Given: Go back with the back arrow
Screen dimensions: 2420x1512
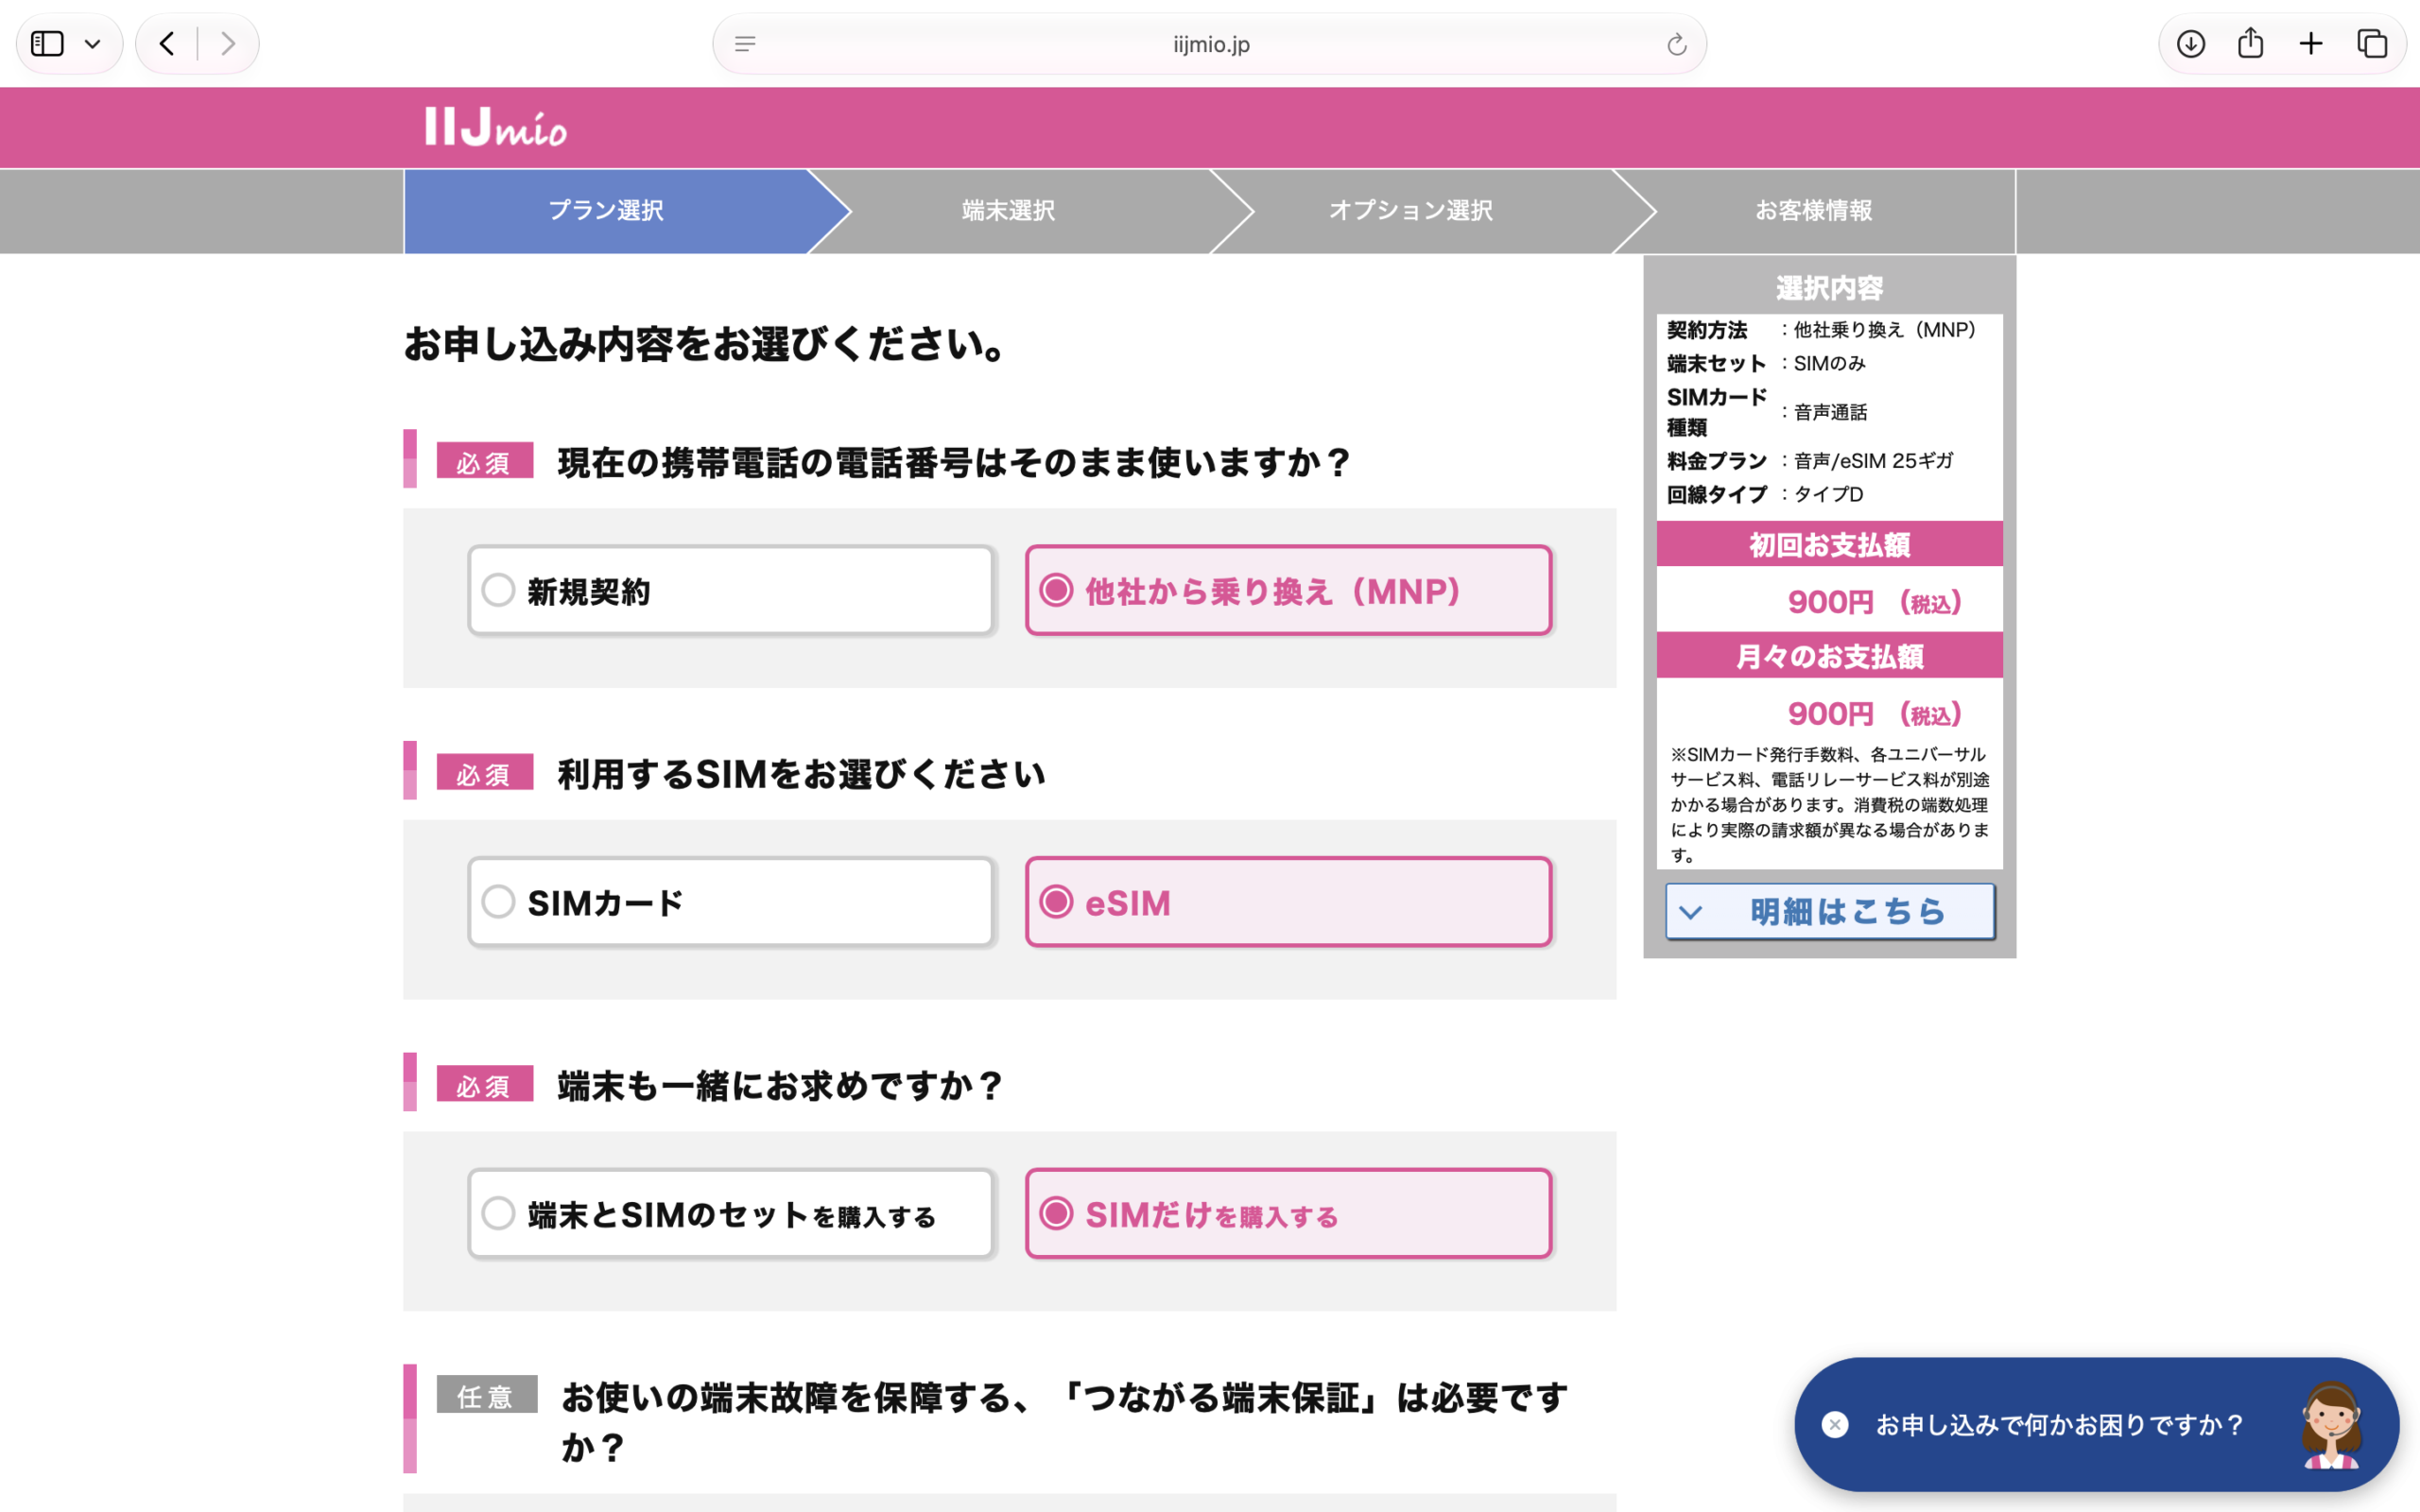Looking at the screenshot, I should tap(167, 44).
